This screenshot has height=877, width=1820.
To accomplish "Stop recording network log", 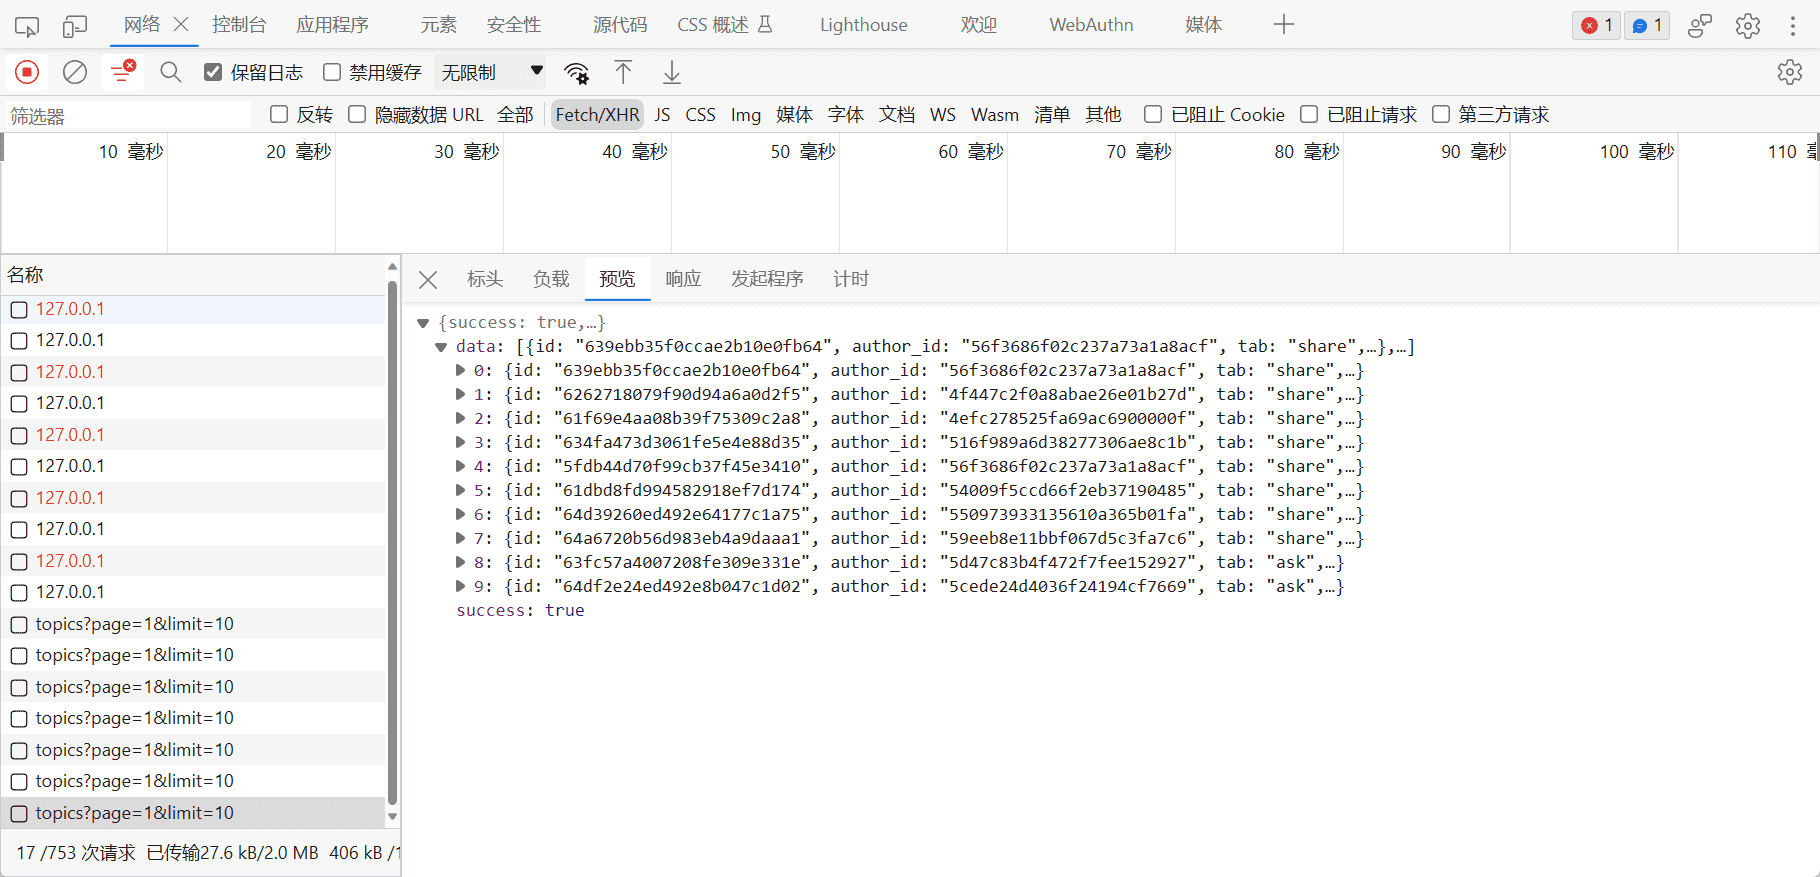I will click(27, 72).
